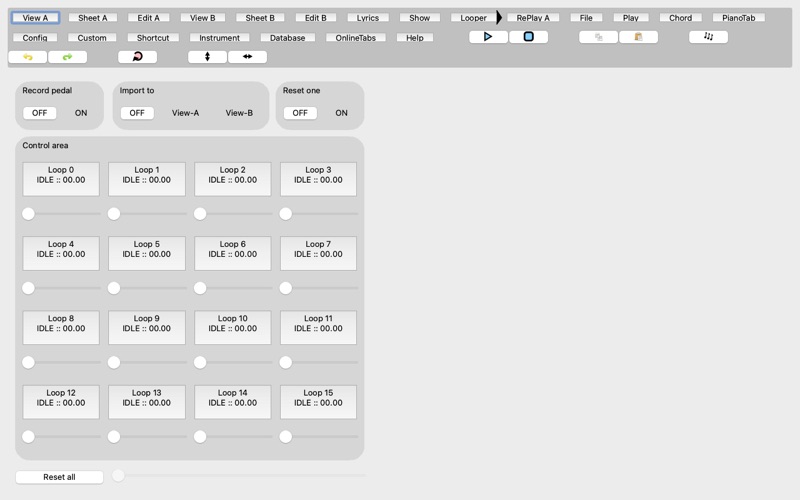Open the Edit A tab

[x=148, y=18]
